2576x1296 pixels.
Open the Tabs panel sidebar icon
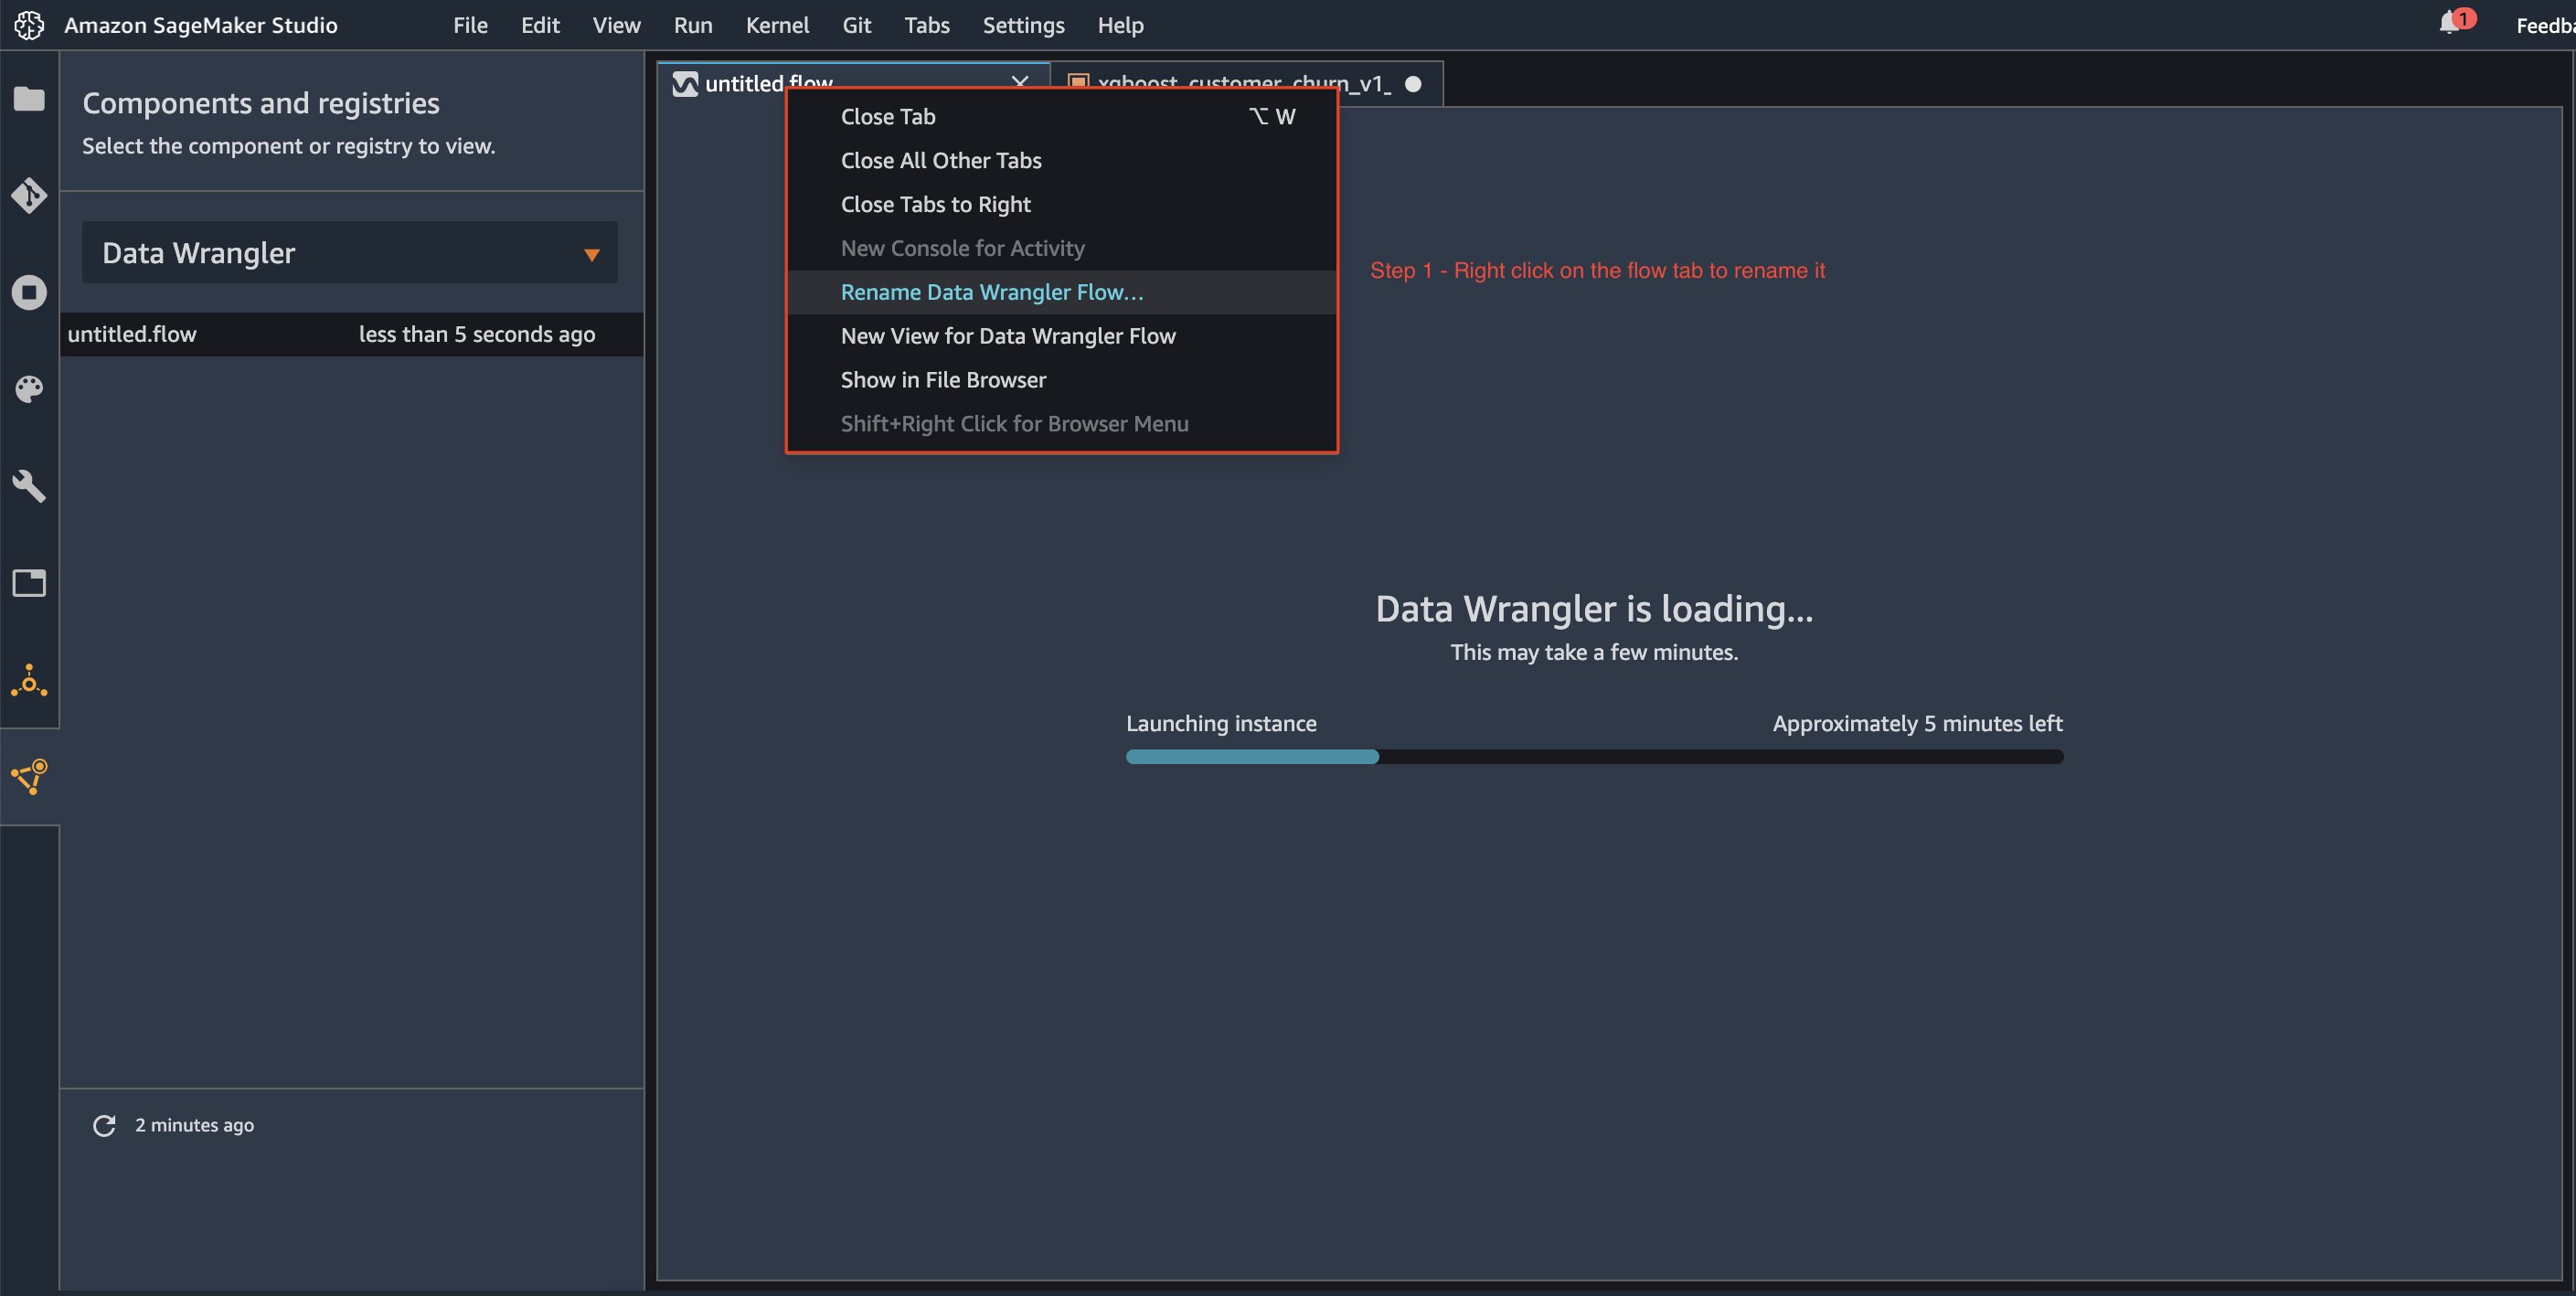(29, 583)
